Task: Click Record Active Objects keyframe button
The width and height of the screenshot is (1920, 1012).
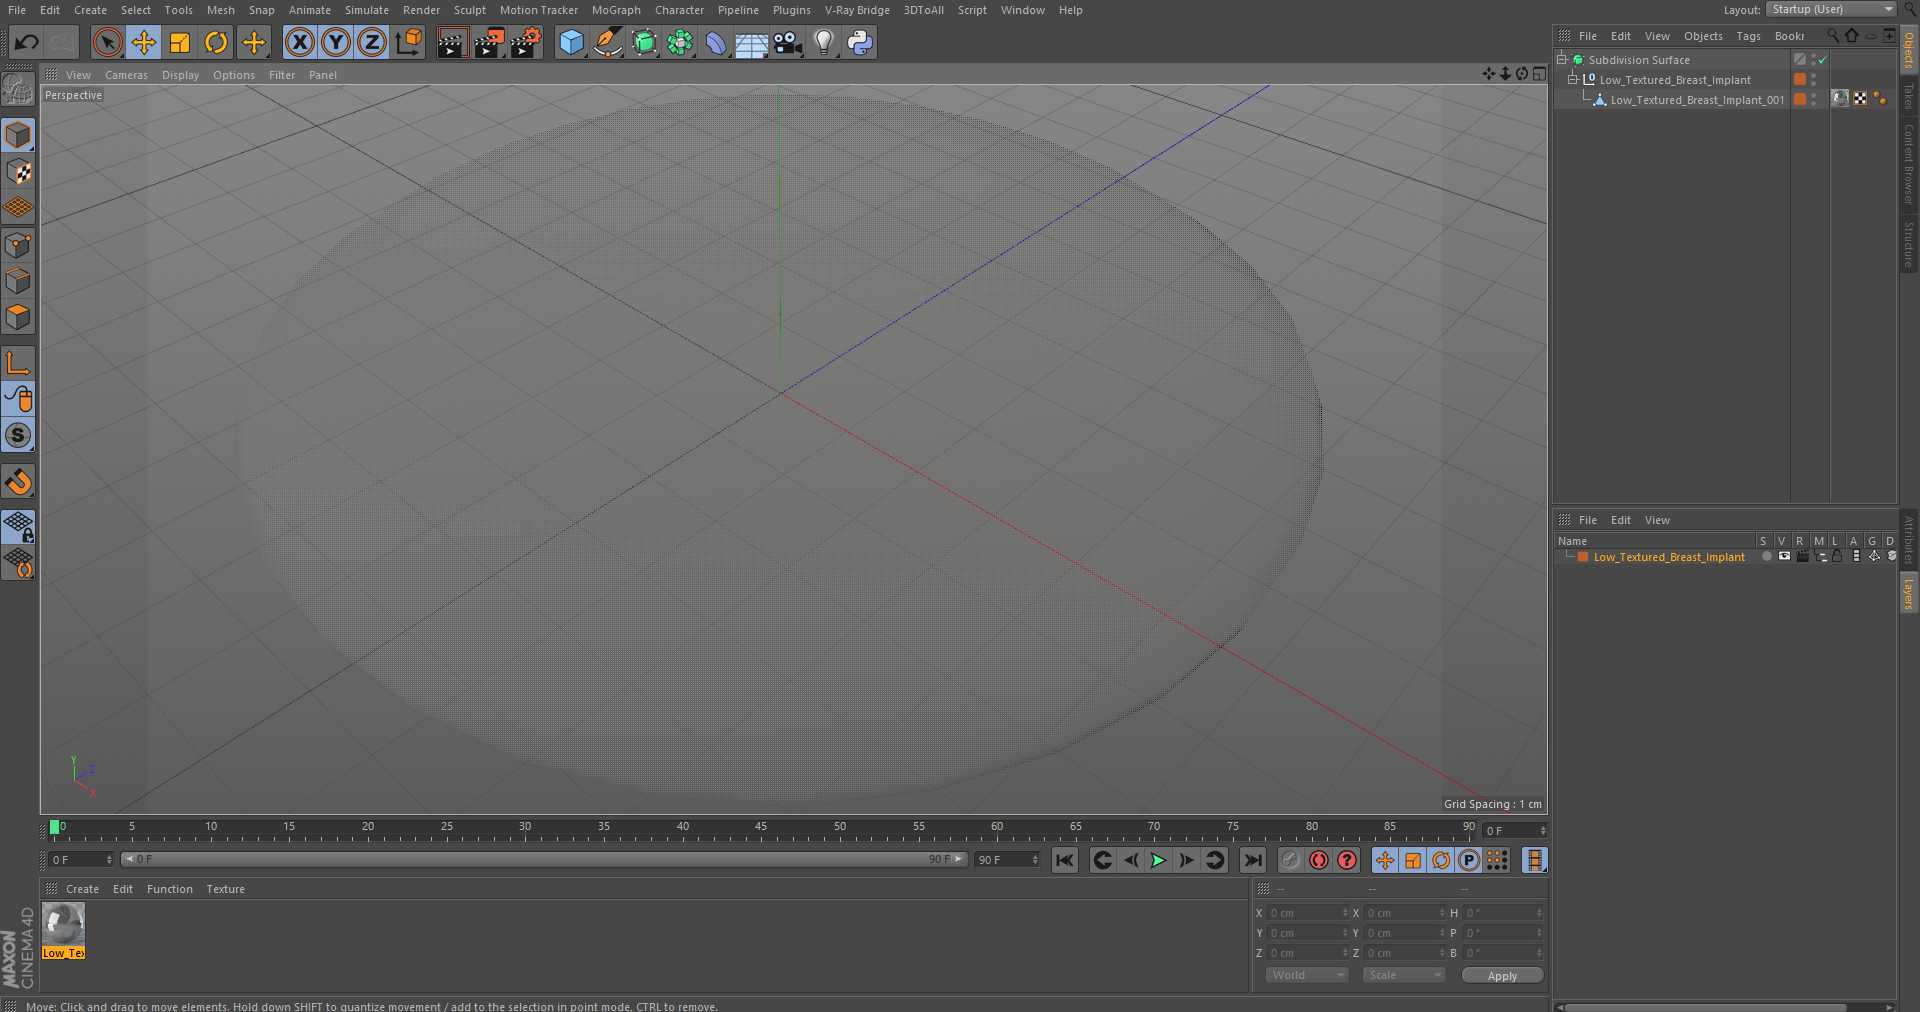Action: coord(1291,860)
